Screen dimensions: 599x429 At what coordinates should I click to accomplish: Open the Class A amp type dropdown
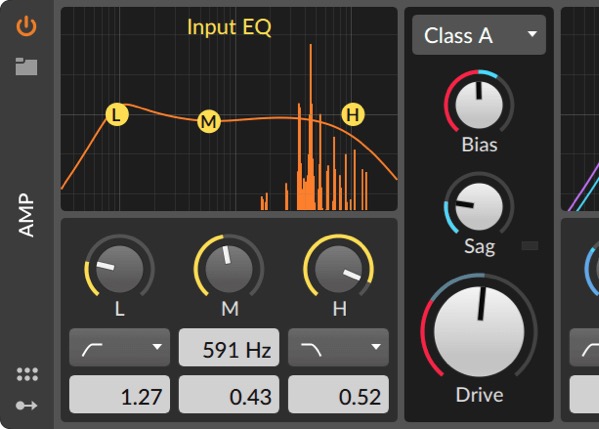coord(479,35)
